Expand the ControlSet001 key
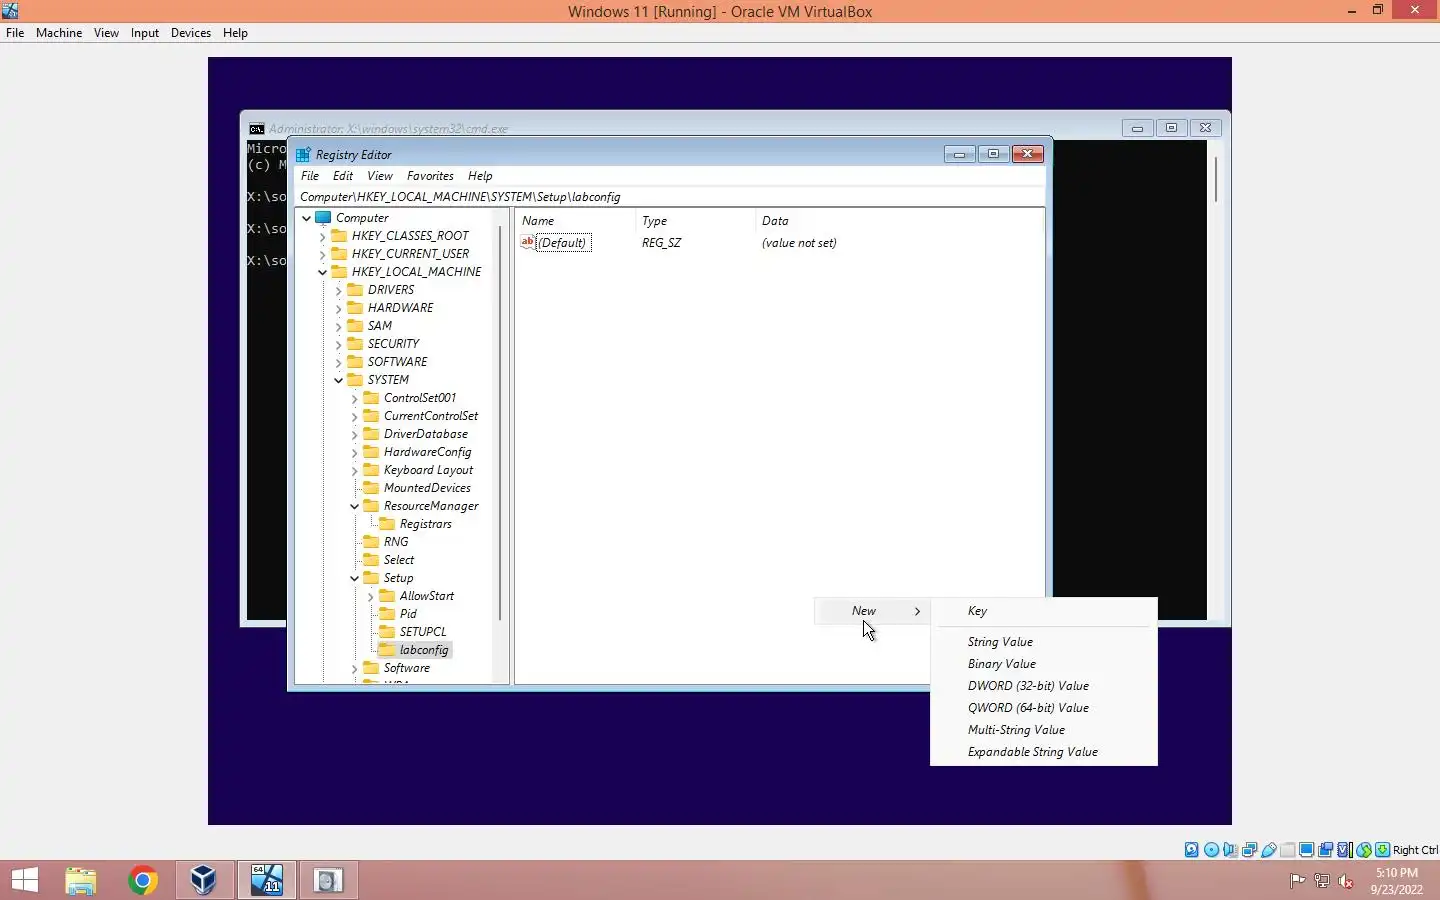This screenshot has height=900, width=1440. coord(354,398)
